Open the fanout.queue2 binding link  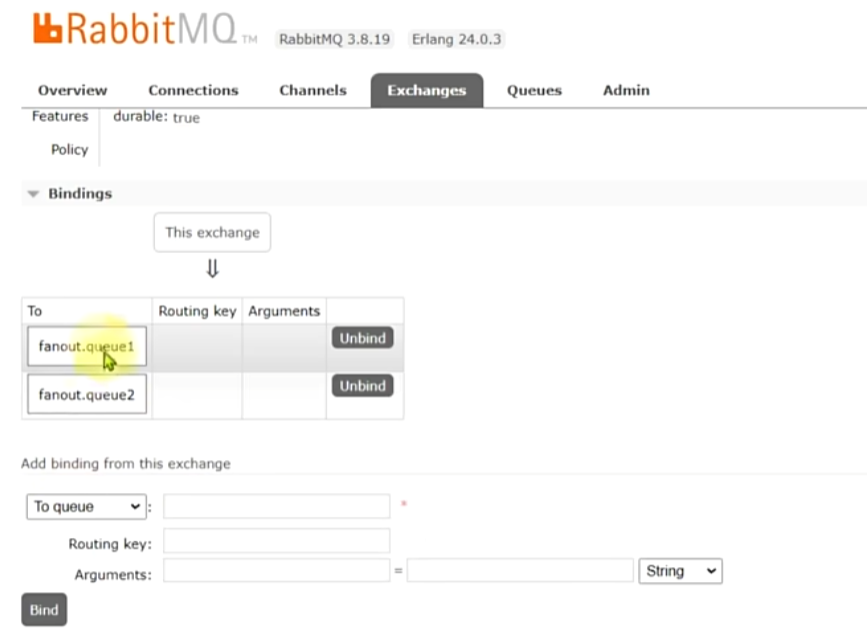[x=87, y=394]
